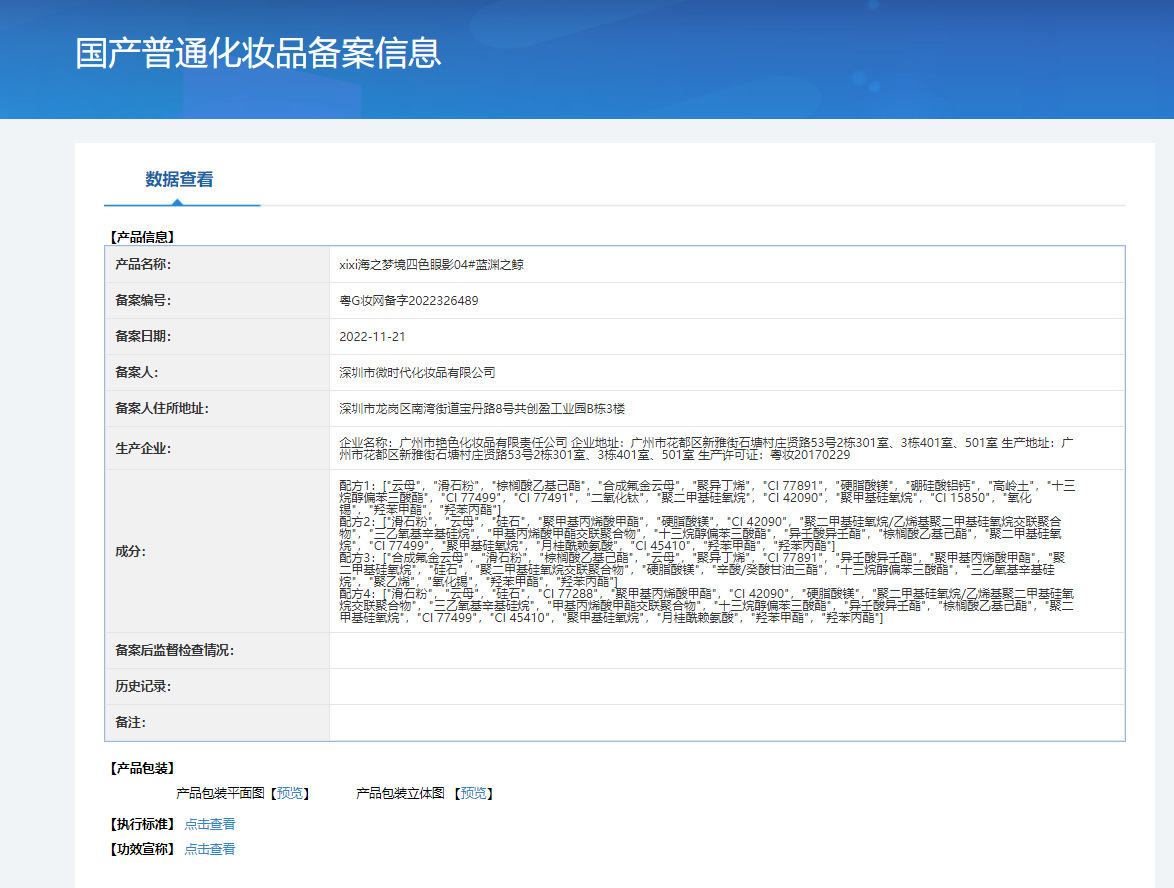
Task: Click the 配方1 ingredient list line
Action: (707, 497)
